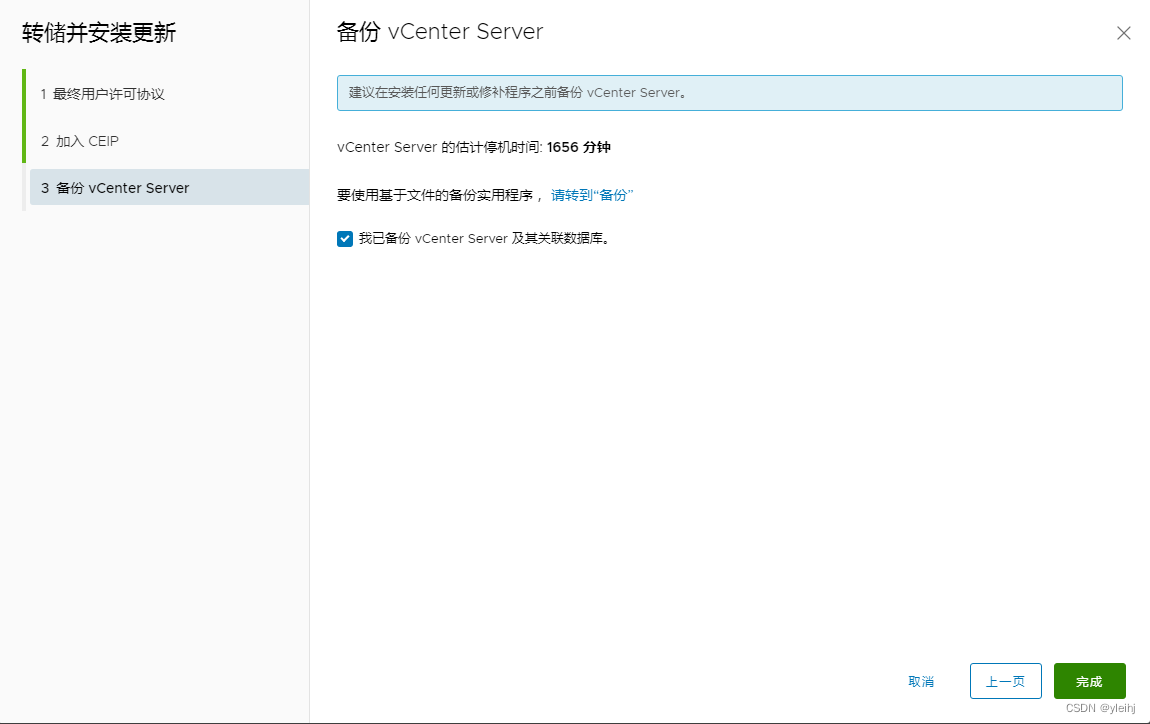Click the 转储并安装更新 wizard title
The height and width of the screenshot is (724, 1150).
click(x=99, y=33)
